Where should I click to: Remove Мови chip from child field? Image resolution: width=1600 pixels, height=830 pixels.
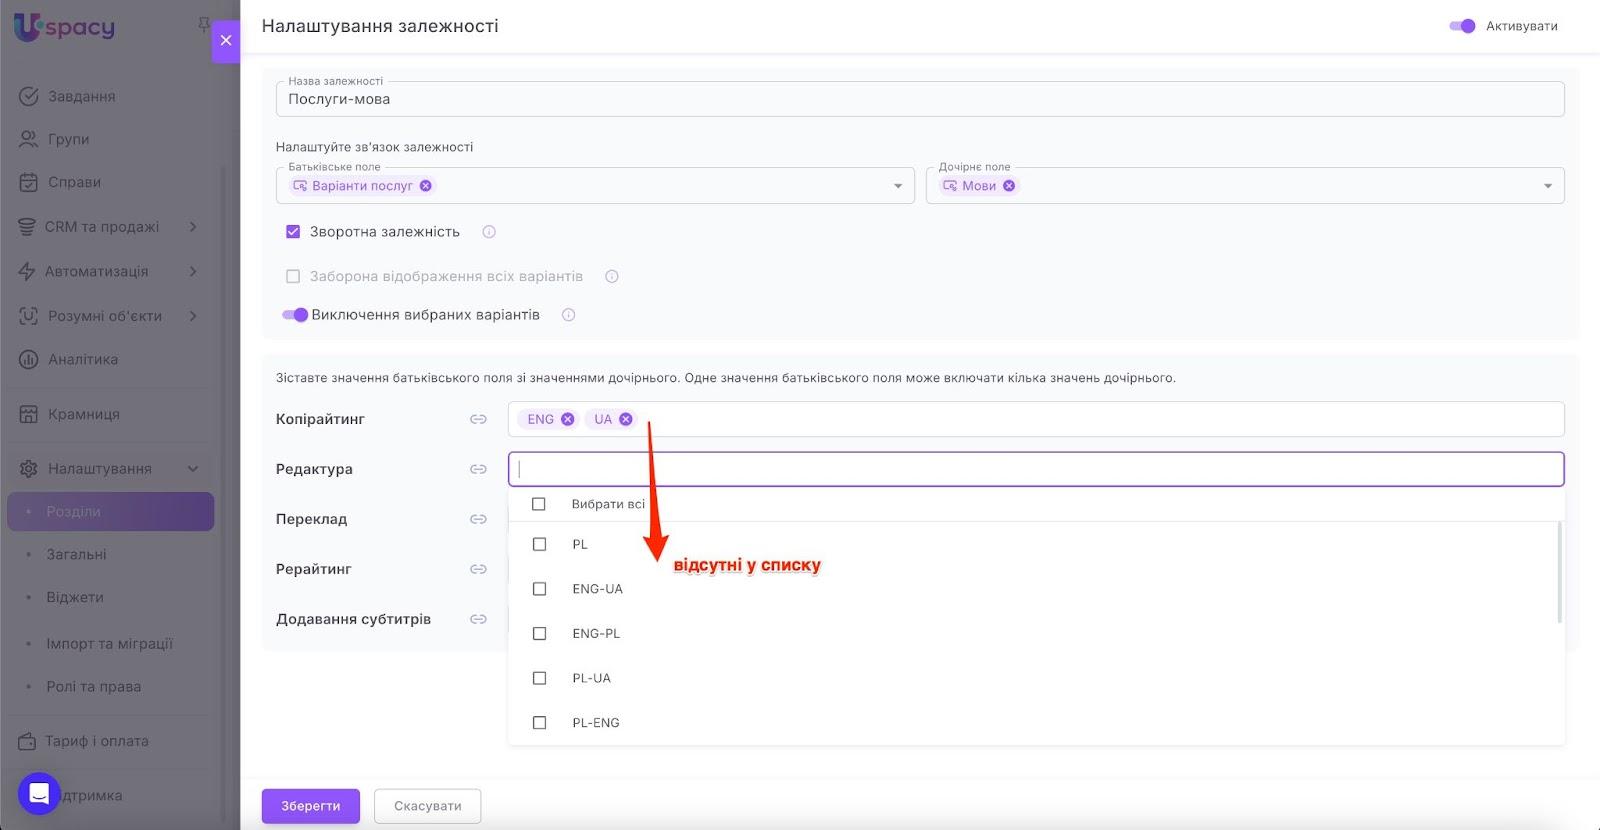1009,186
